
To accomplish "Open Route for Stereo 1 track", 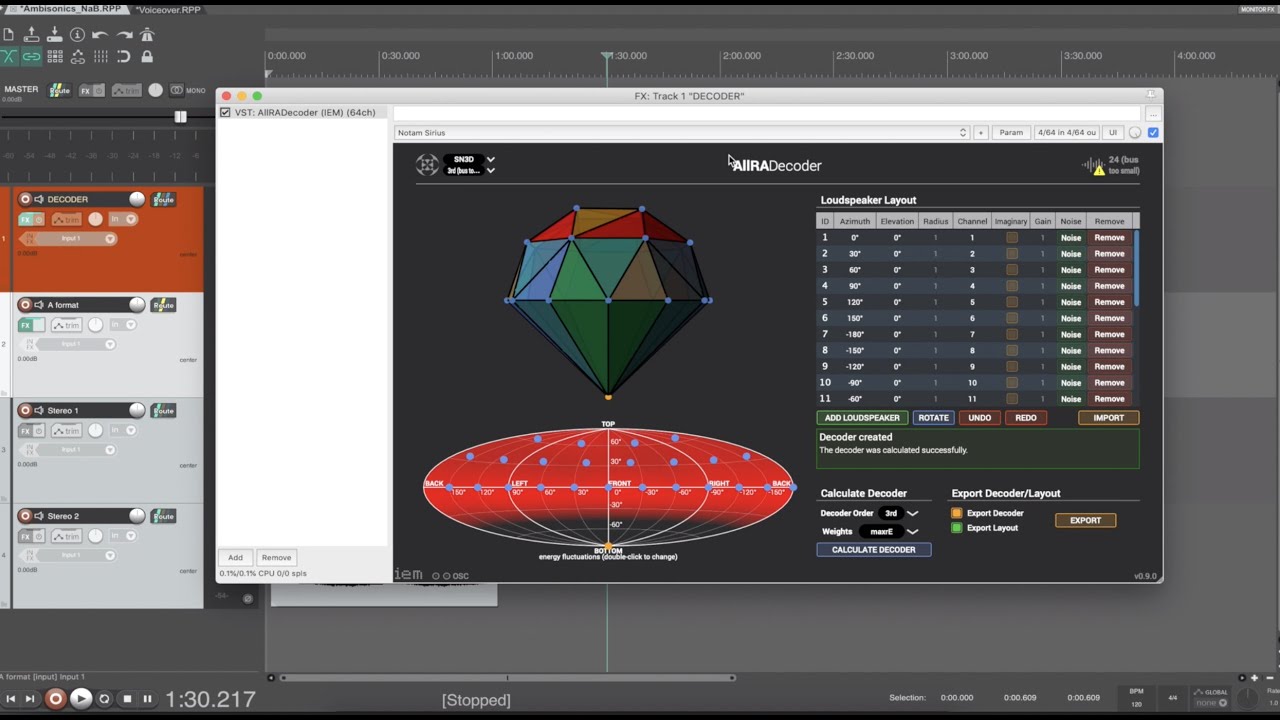I will 163,411.
